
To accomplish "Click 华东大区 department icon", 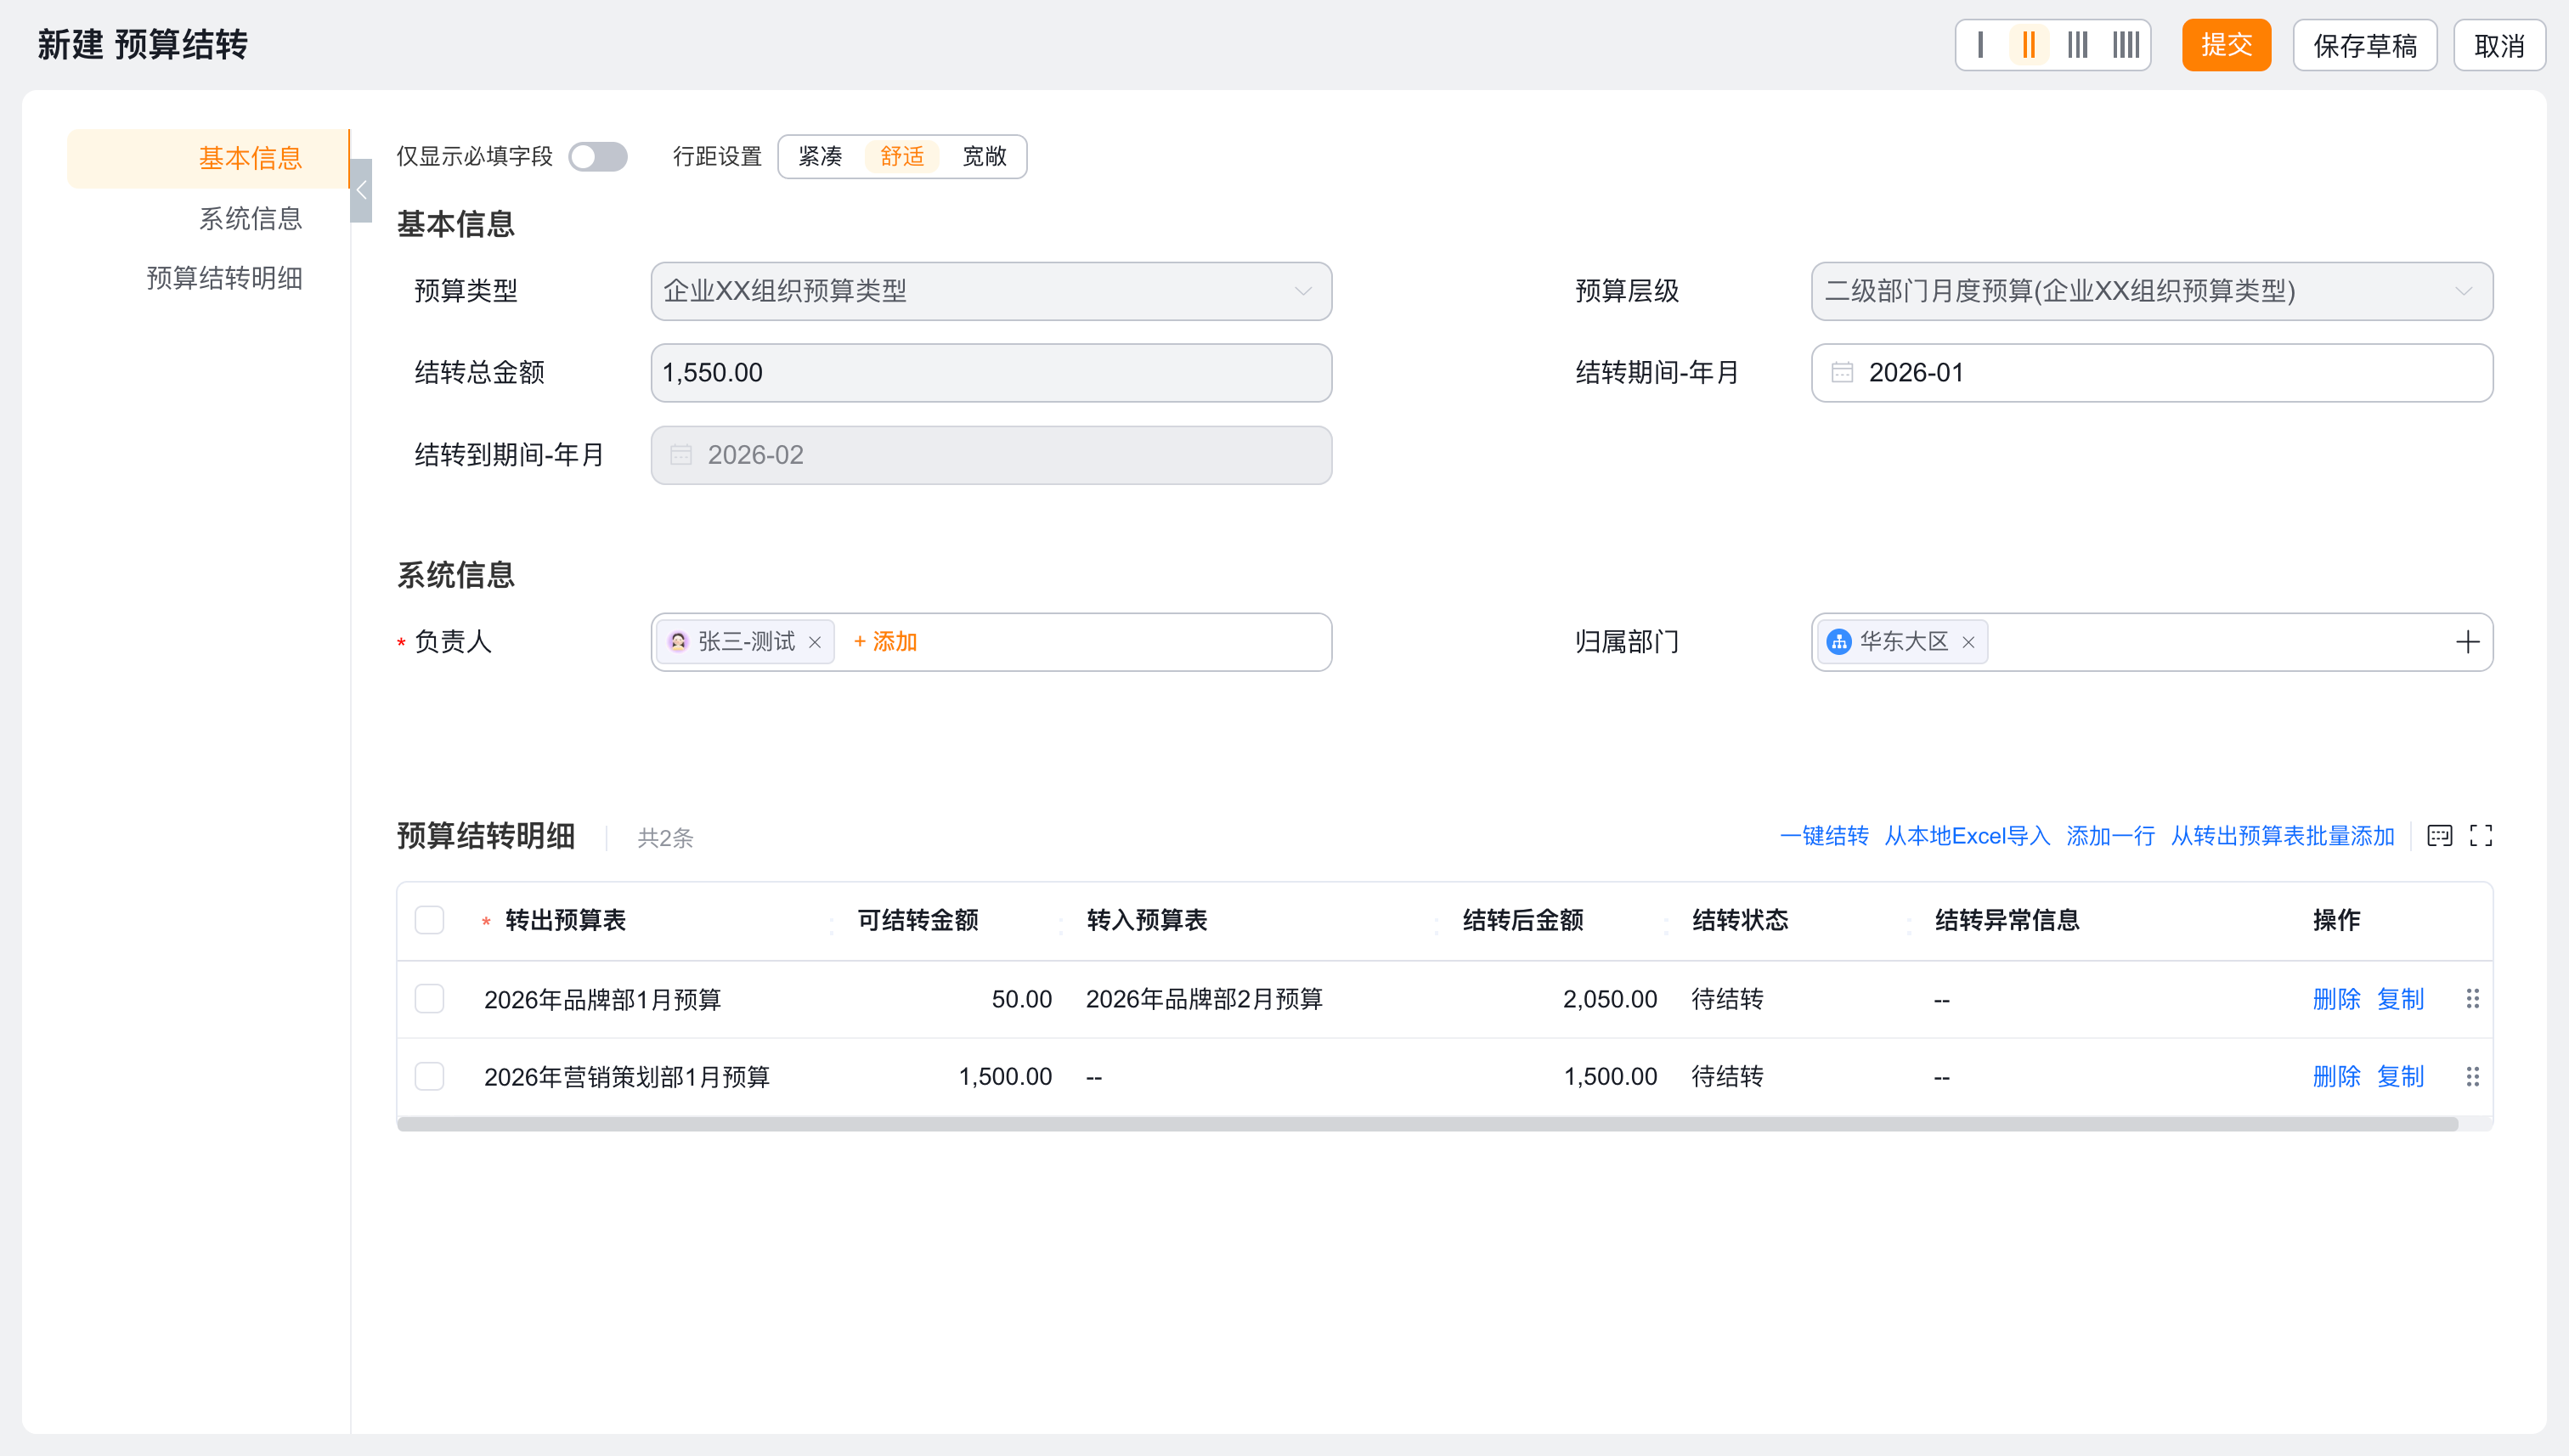I will tap(1839, 642).
